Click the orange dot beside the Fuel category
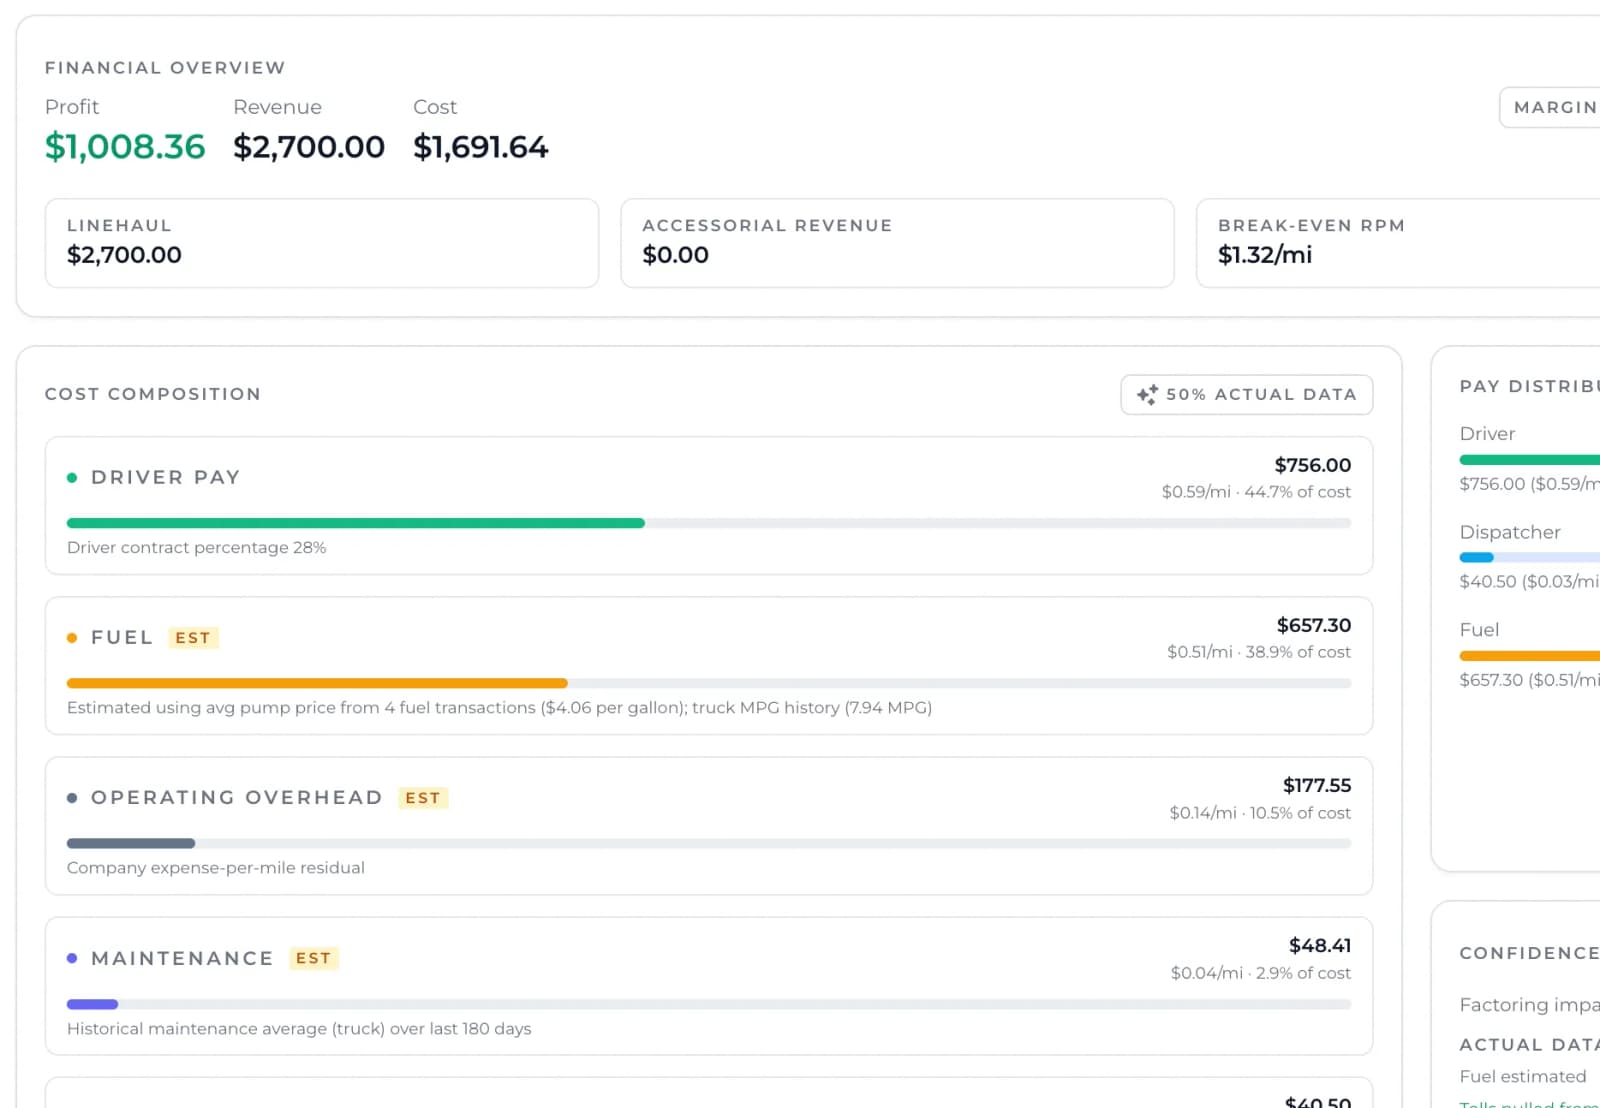Image resolution: width=1600 pixels, height=1108 pixels. (x=71, y=637)
